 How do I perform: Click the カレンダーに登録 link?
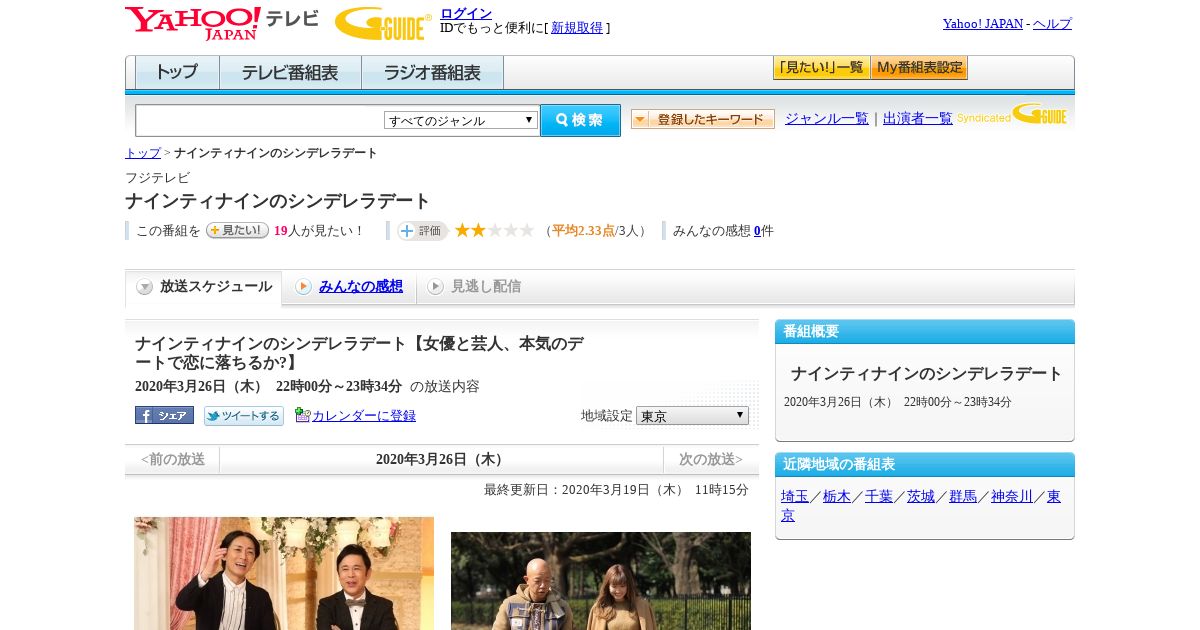point(364,415)
